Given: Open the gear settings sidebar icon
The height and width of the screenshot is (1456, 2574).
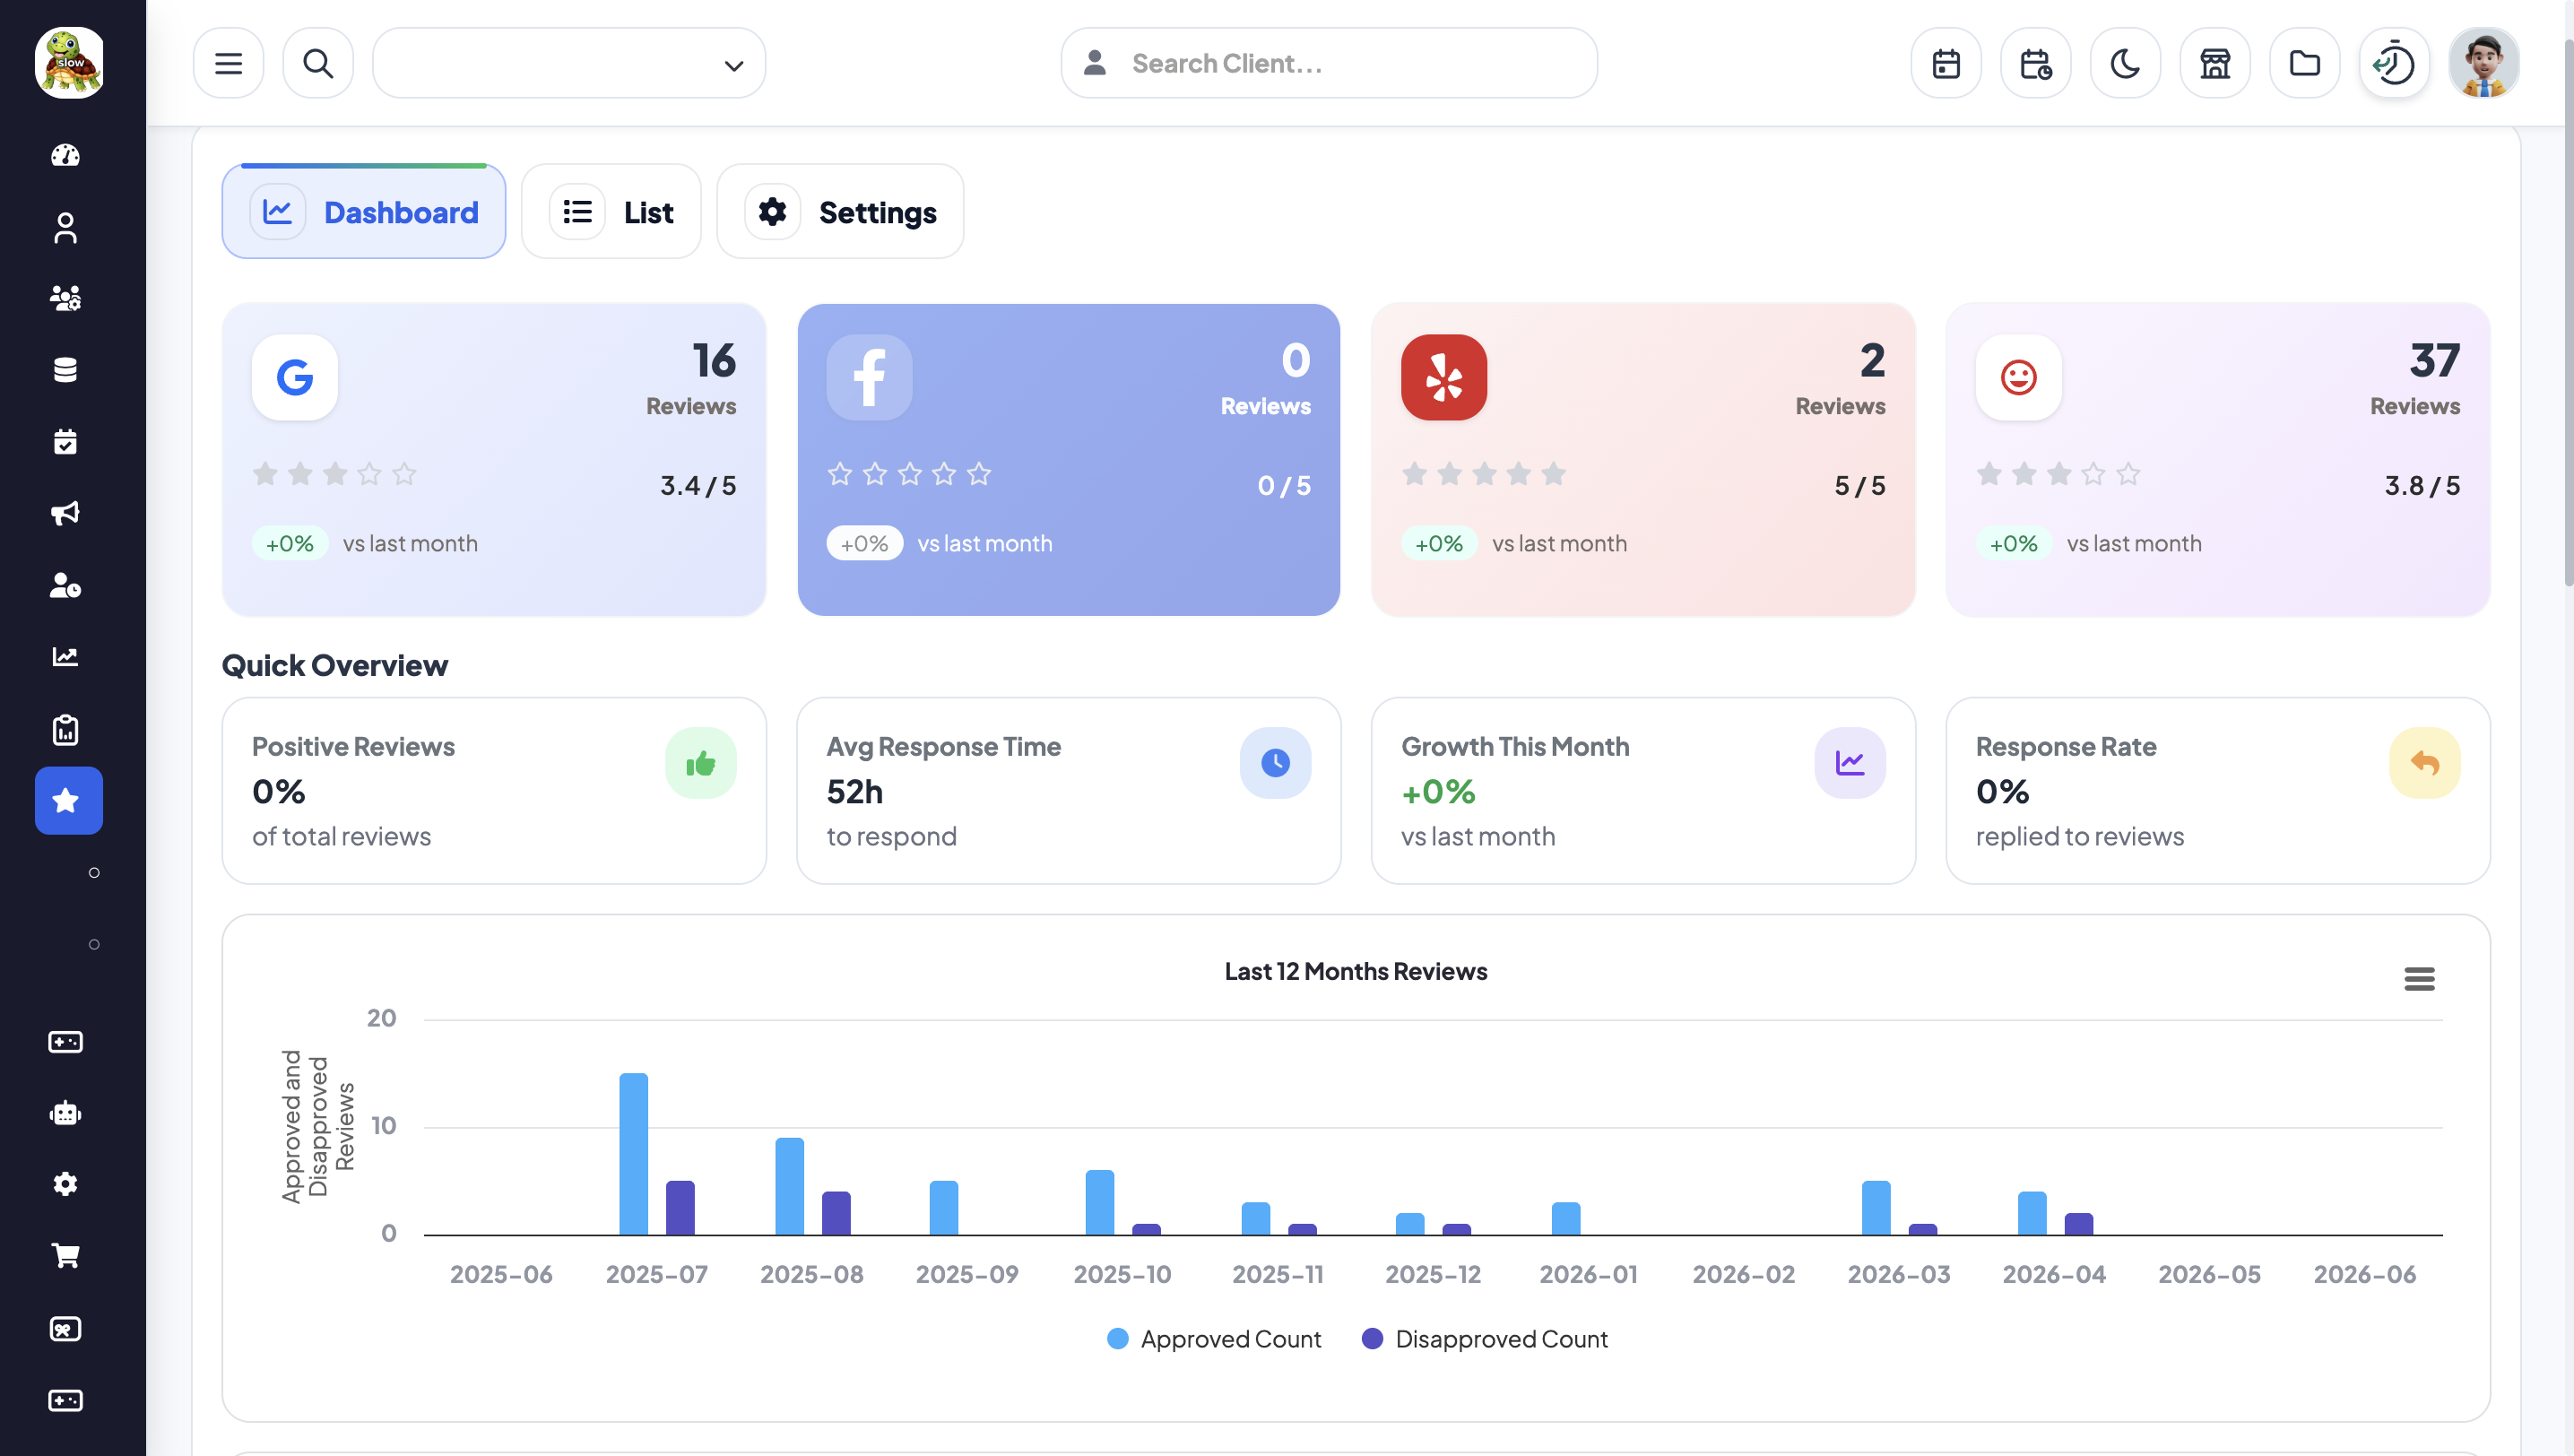Looking at the screenshot, I should click(x=66, y=1184).
